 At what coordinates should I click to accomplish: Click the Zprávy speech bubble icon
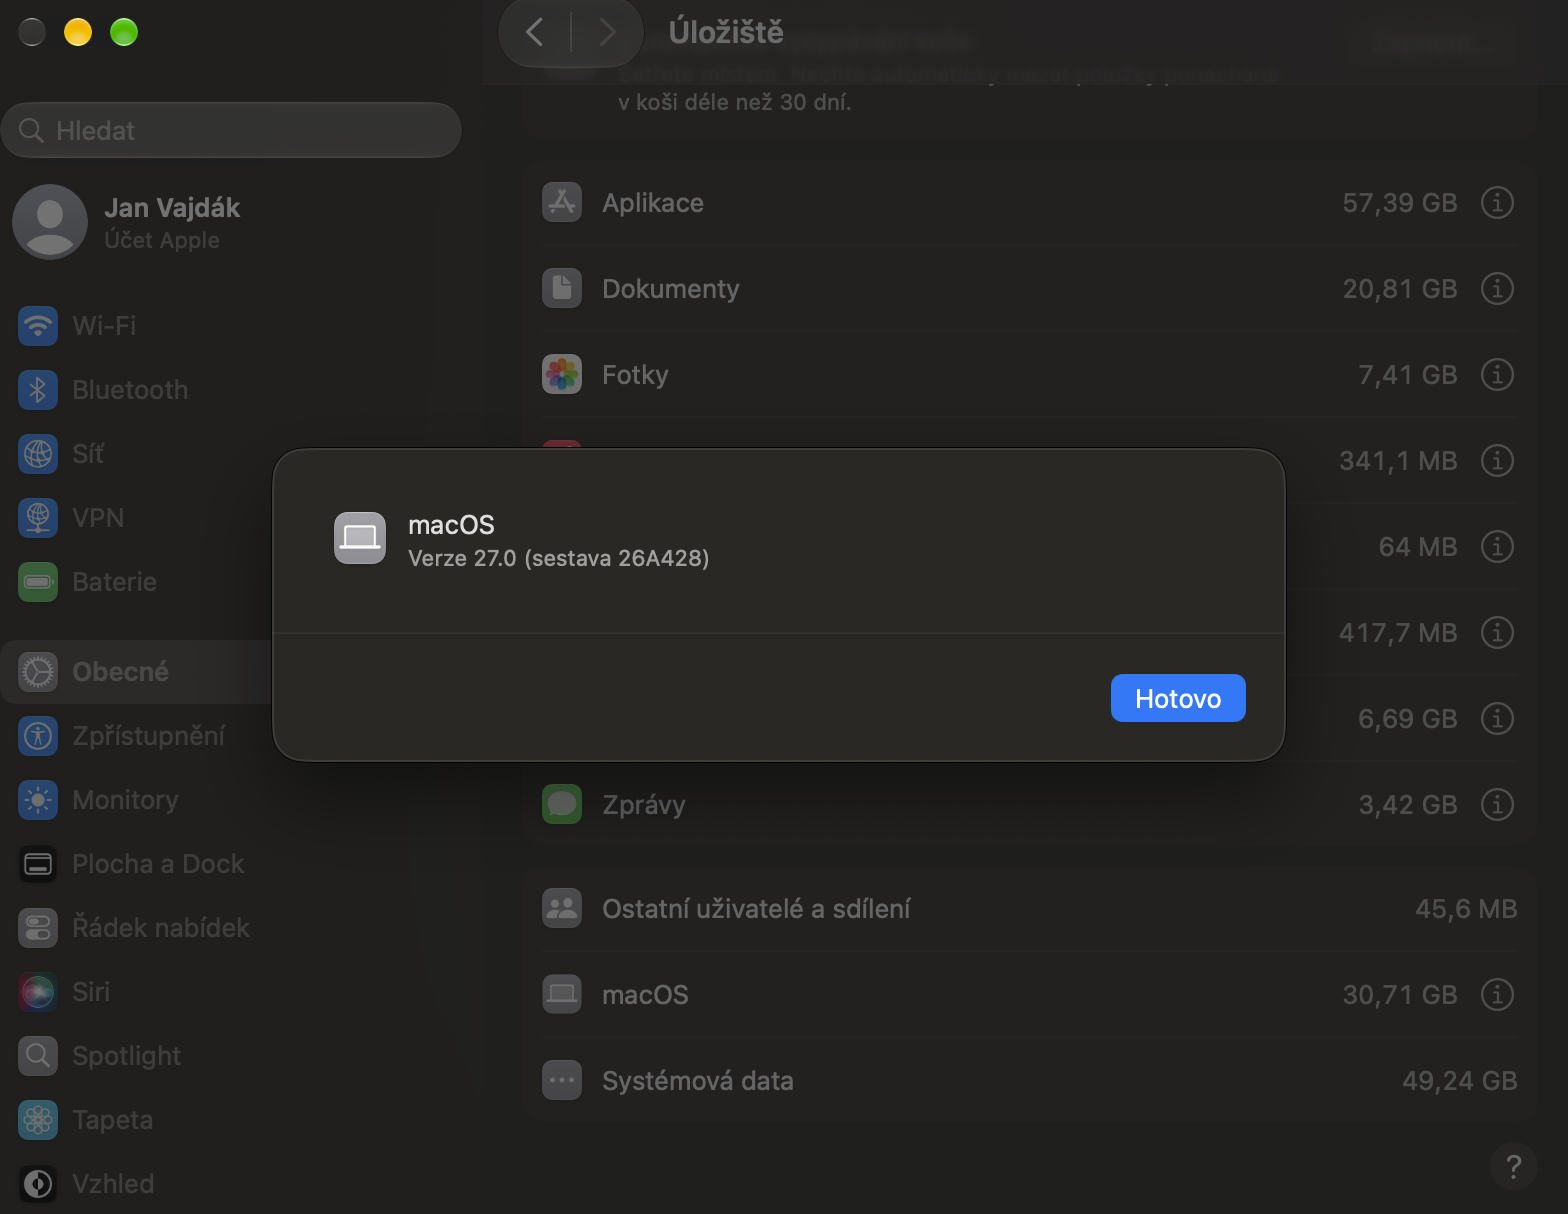(x=562, y=805)
